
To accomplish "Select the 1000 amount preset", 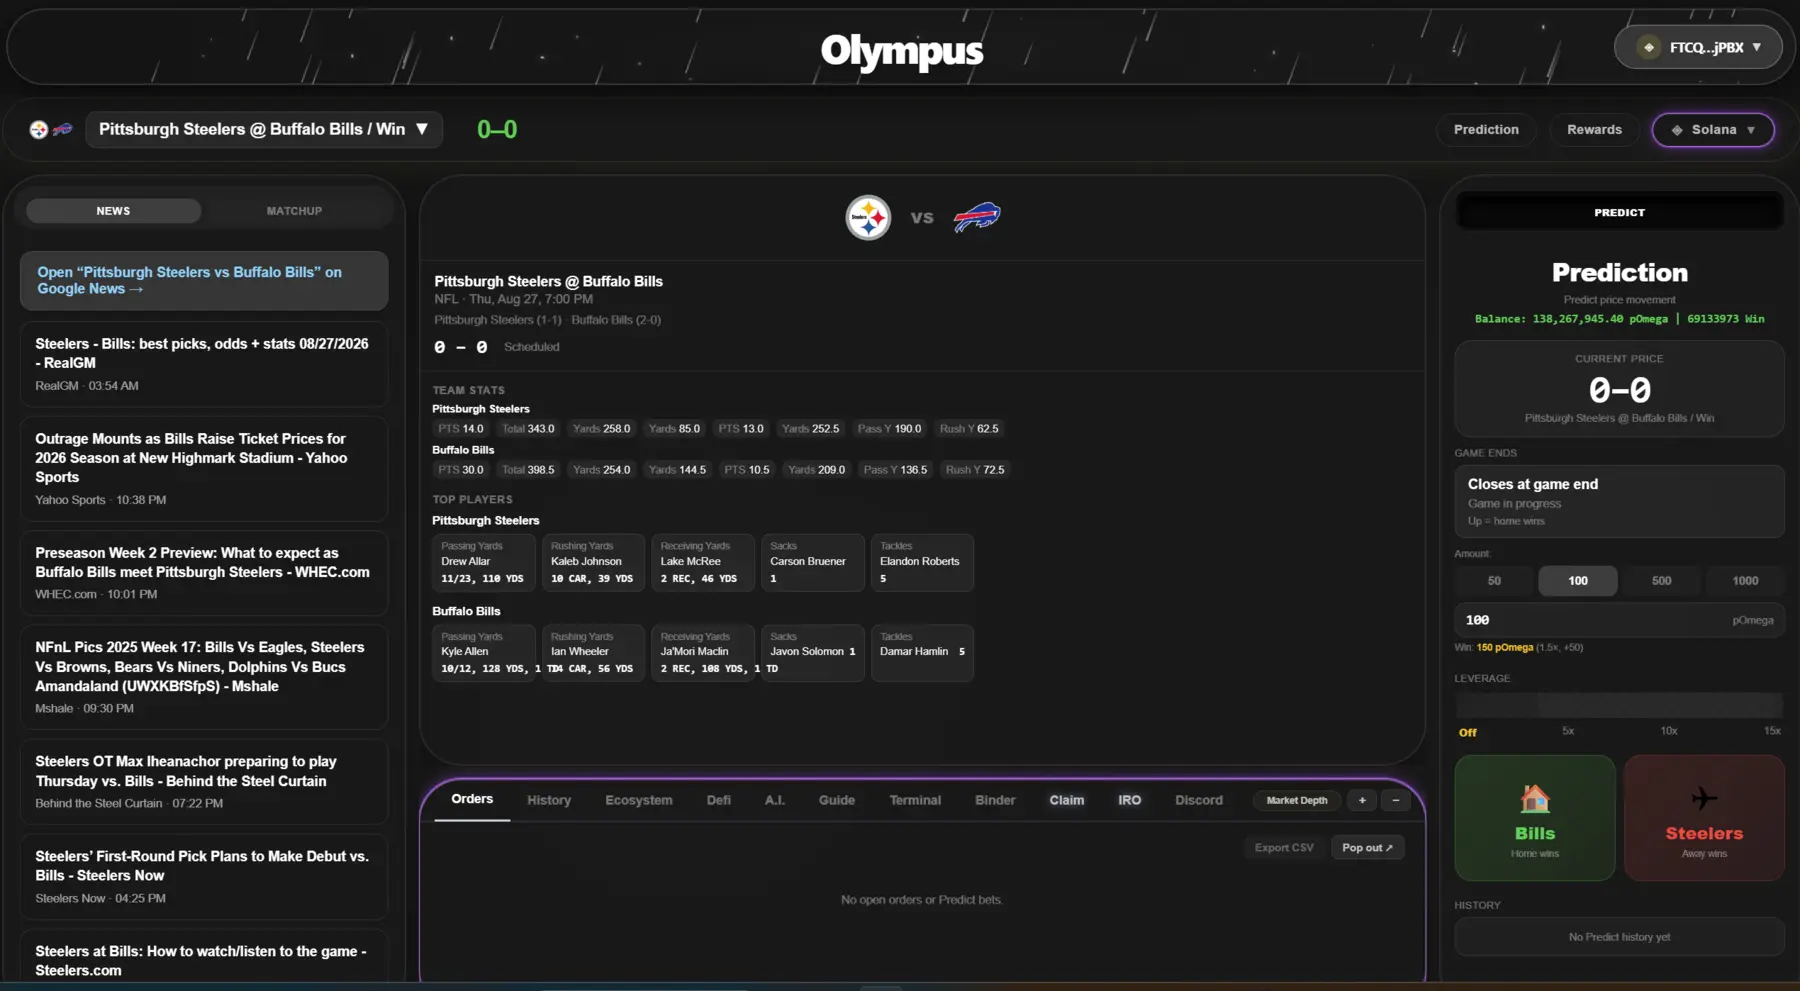I will coord(1745,580).
